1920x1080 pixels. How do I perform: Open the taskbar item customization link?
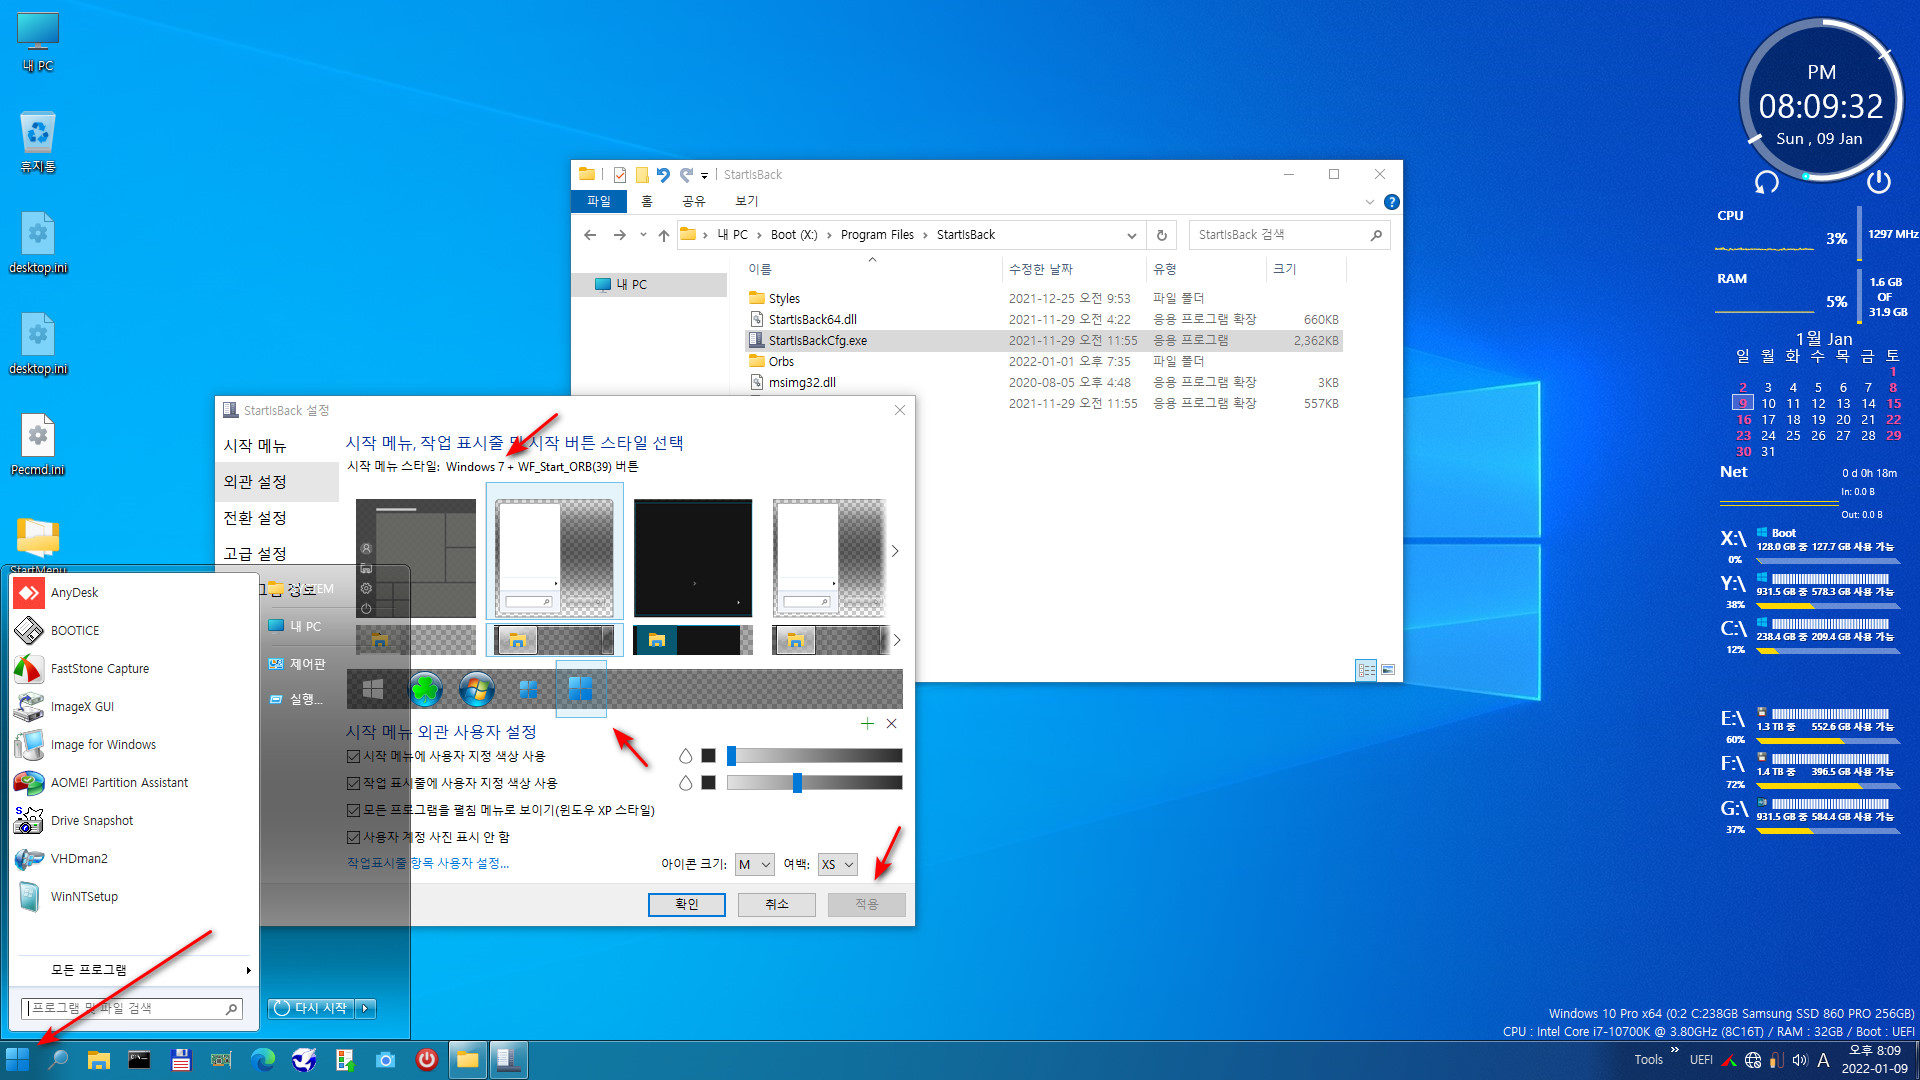pos(428,863)
